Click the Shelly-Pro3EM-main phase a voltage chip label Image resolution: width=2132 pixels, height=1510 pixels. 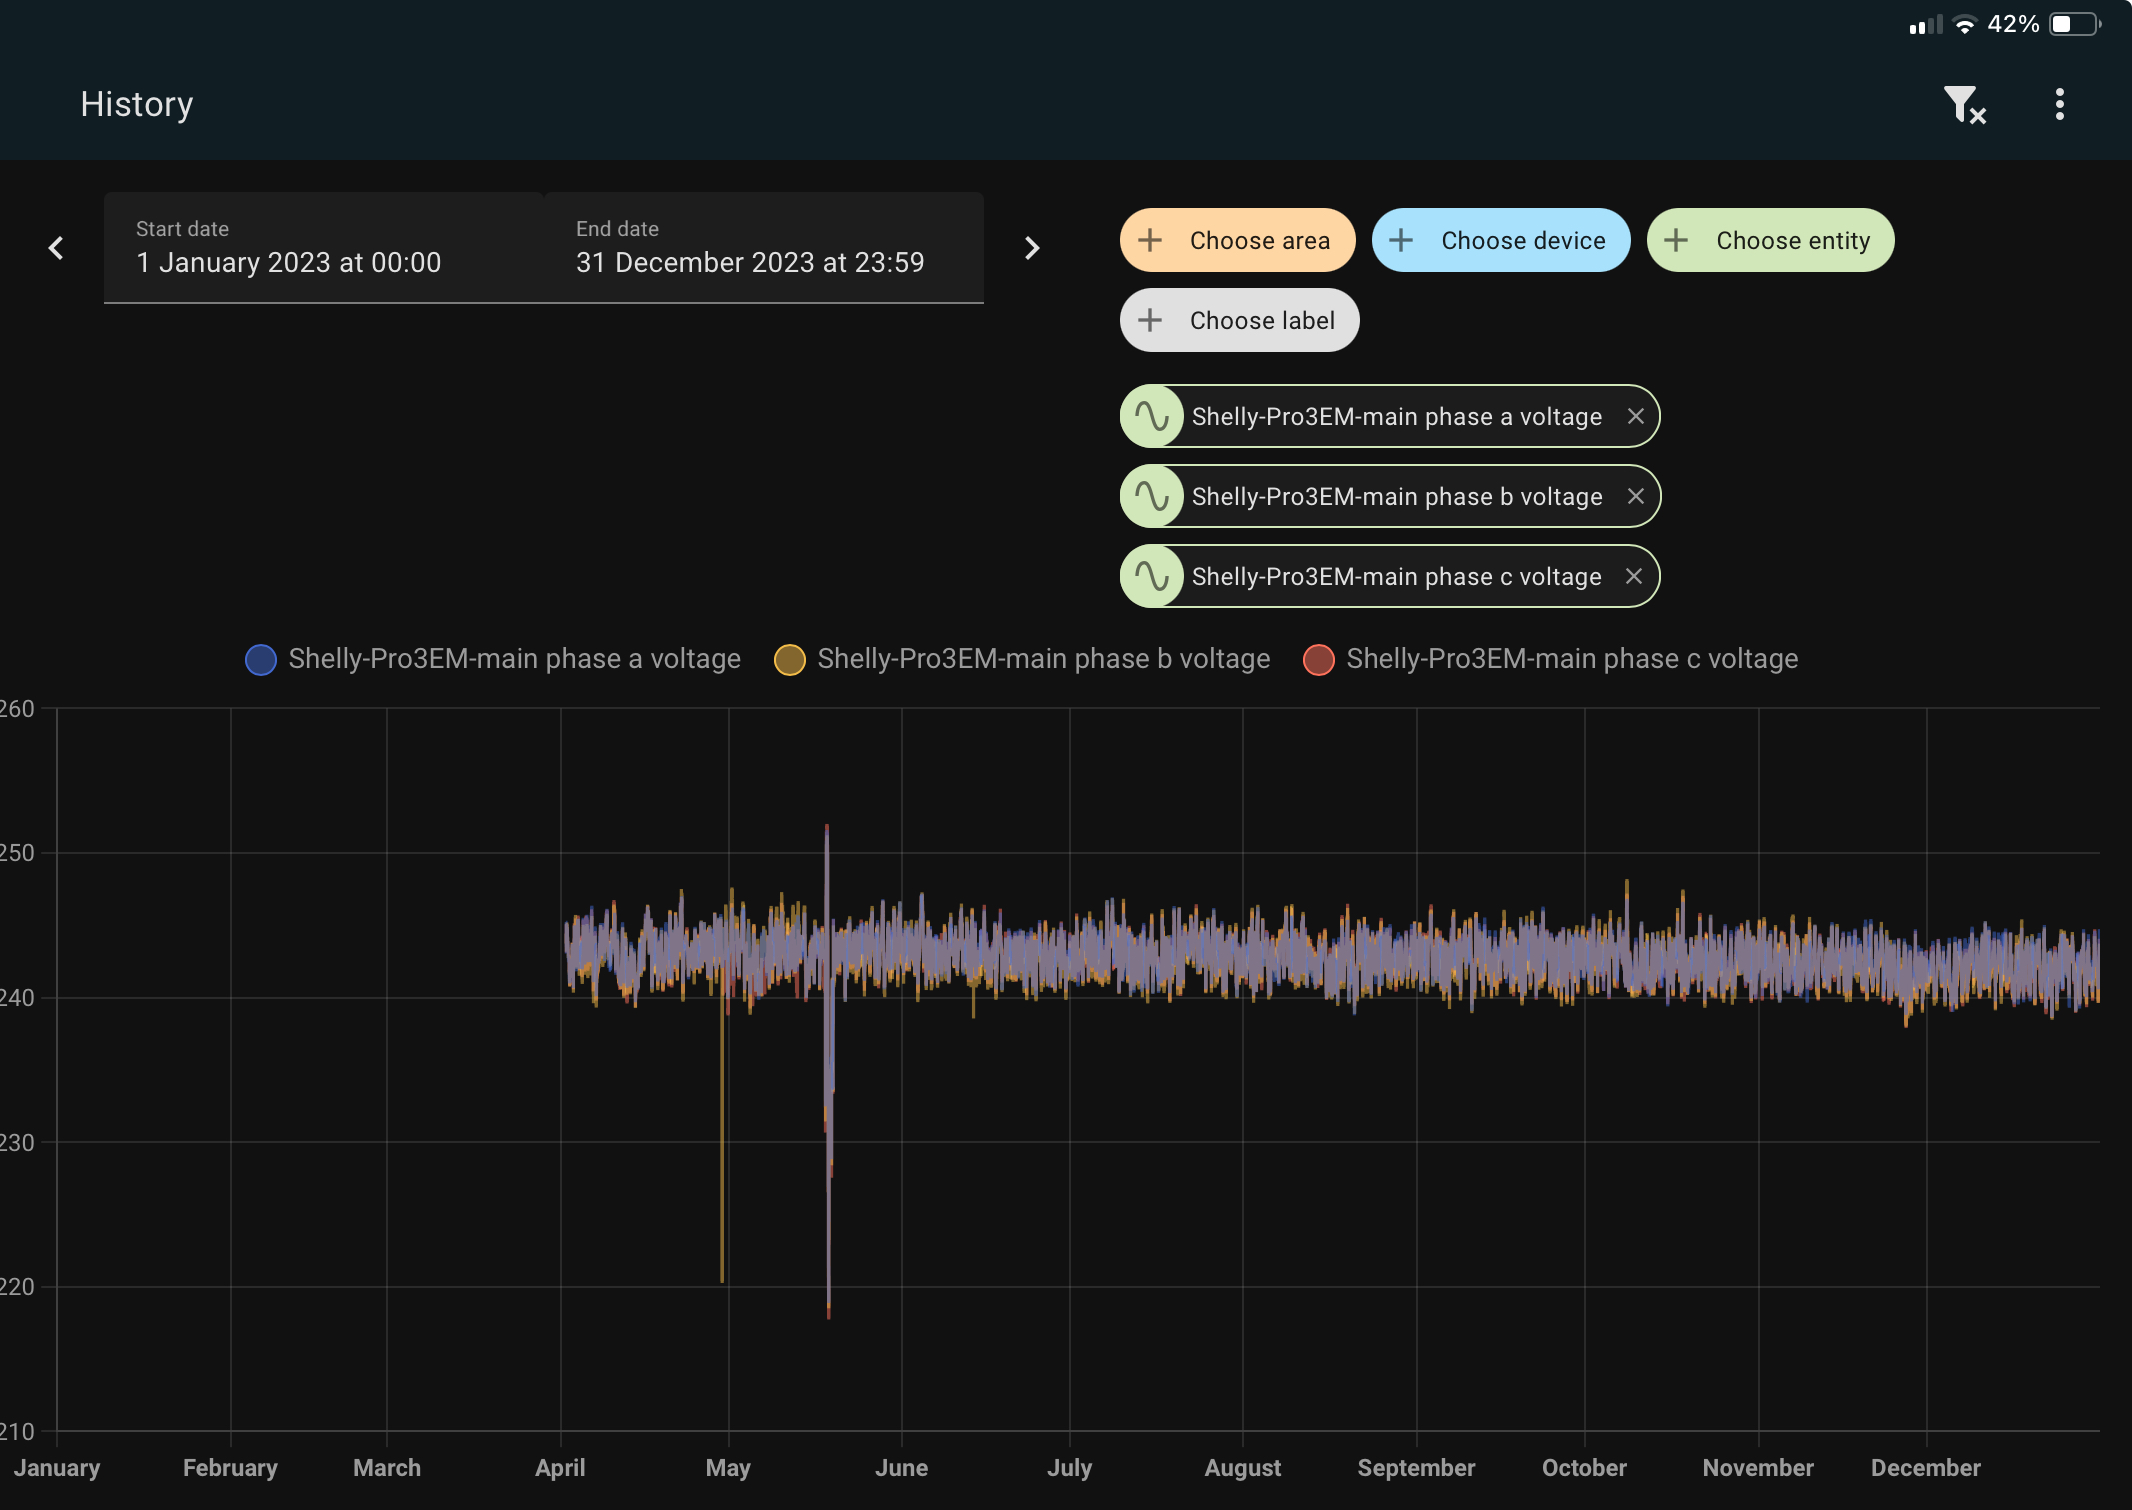pos(1397,416)
